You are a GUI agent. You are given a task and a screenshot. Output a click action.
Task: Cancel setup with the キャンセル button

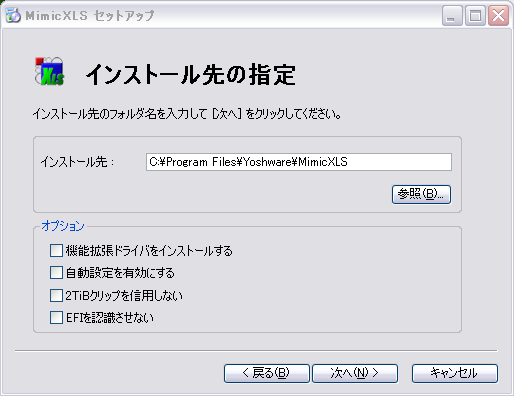click(x=455, y=373)
